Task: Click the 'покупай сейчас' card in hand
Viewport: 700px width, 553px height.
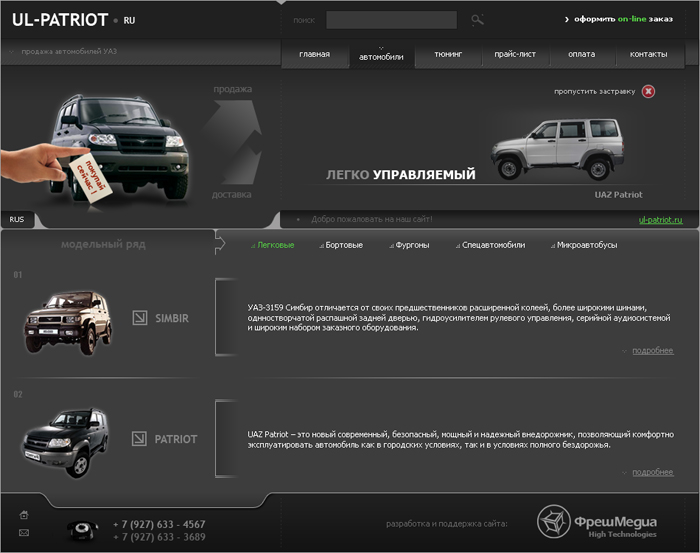Action: tap(91, 179)
